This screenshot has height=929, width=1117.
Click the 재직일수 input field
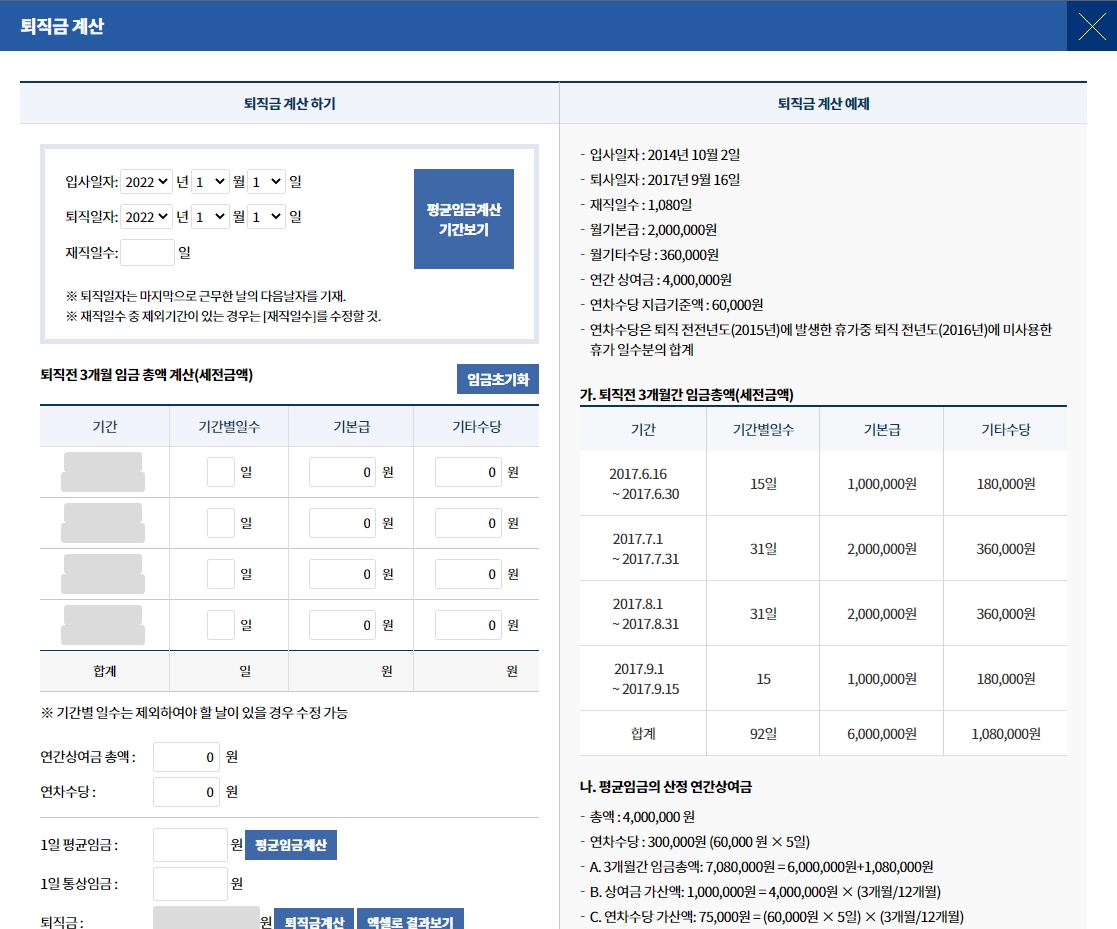click(x=147, y=252)
